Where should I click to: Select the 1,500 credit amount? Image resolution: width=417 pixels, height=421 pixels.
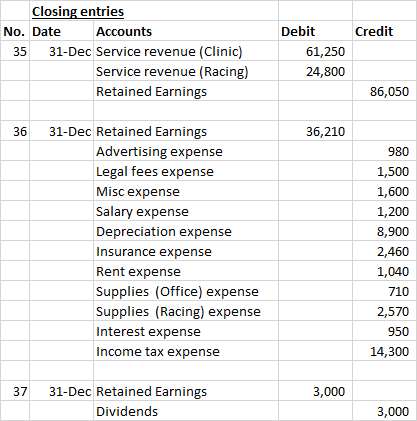tap(384, 171)
